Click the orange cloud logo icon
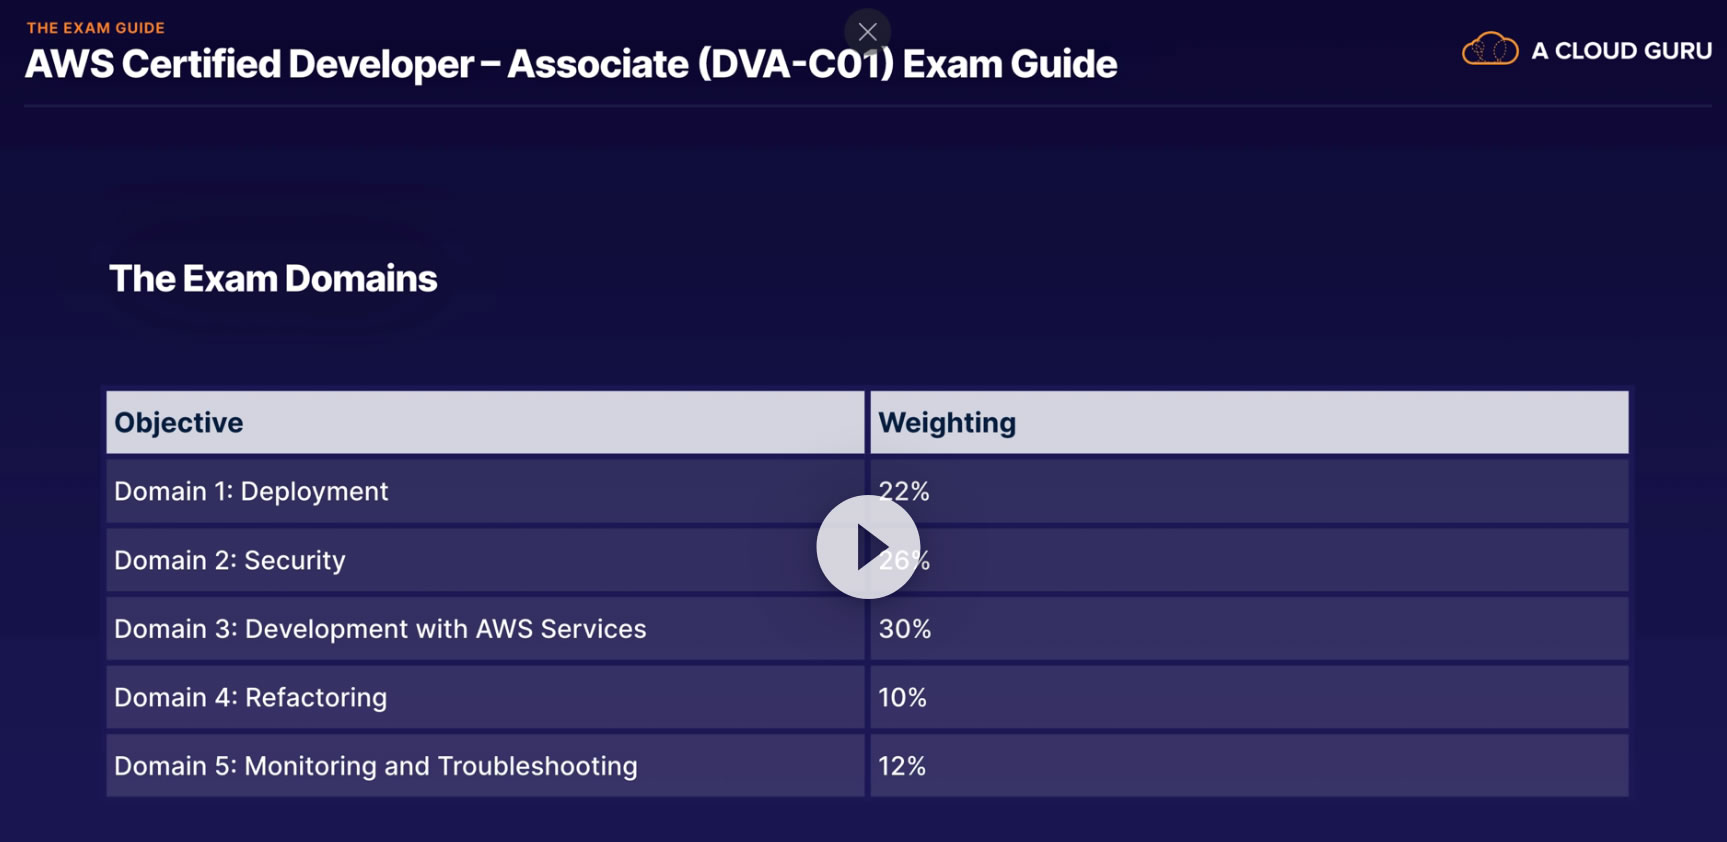This screenshot has height=842, width=1727. click(x=1489, y=49)
